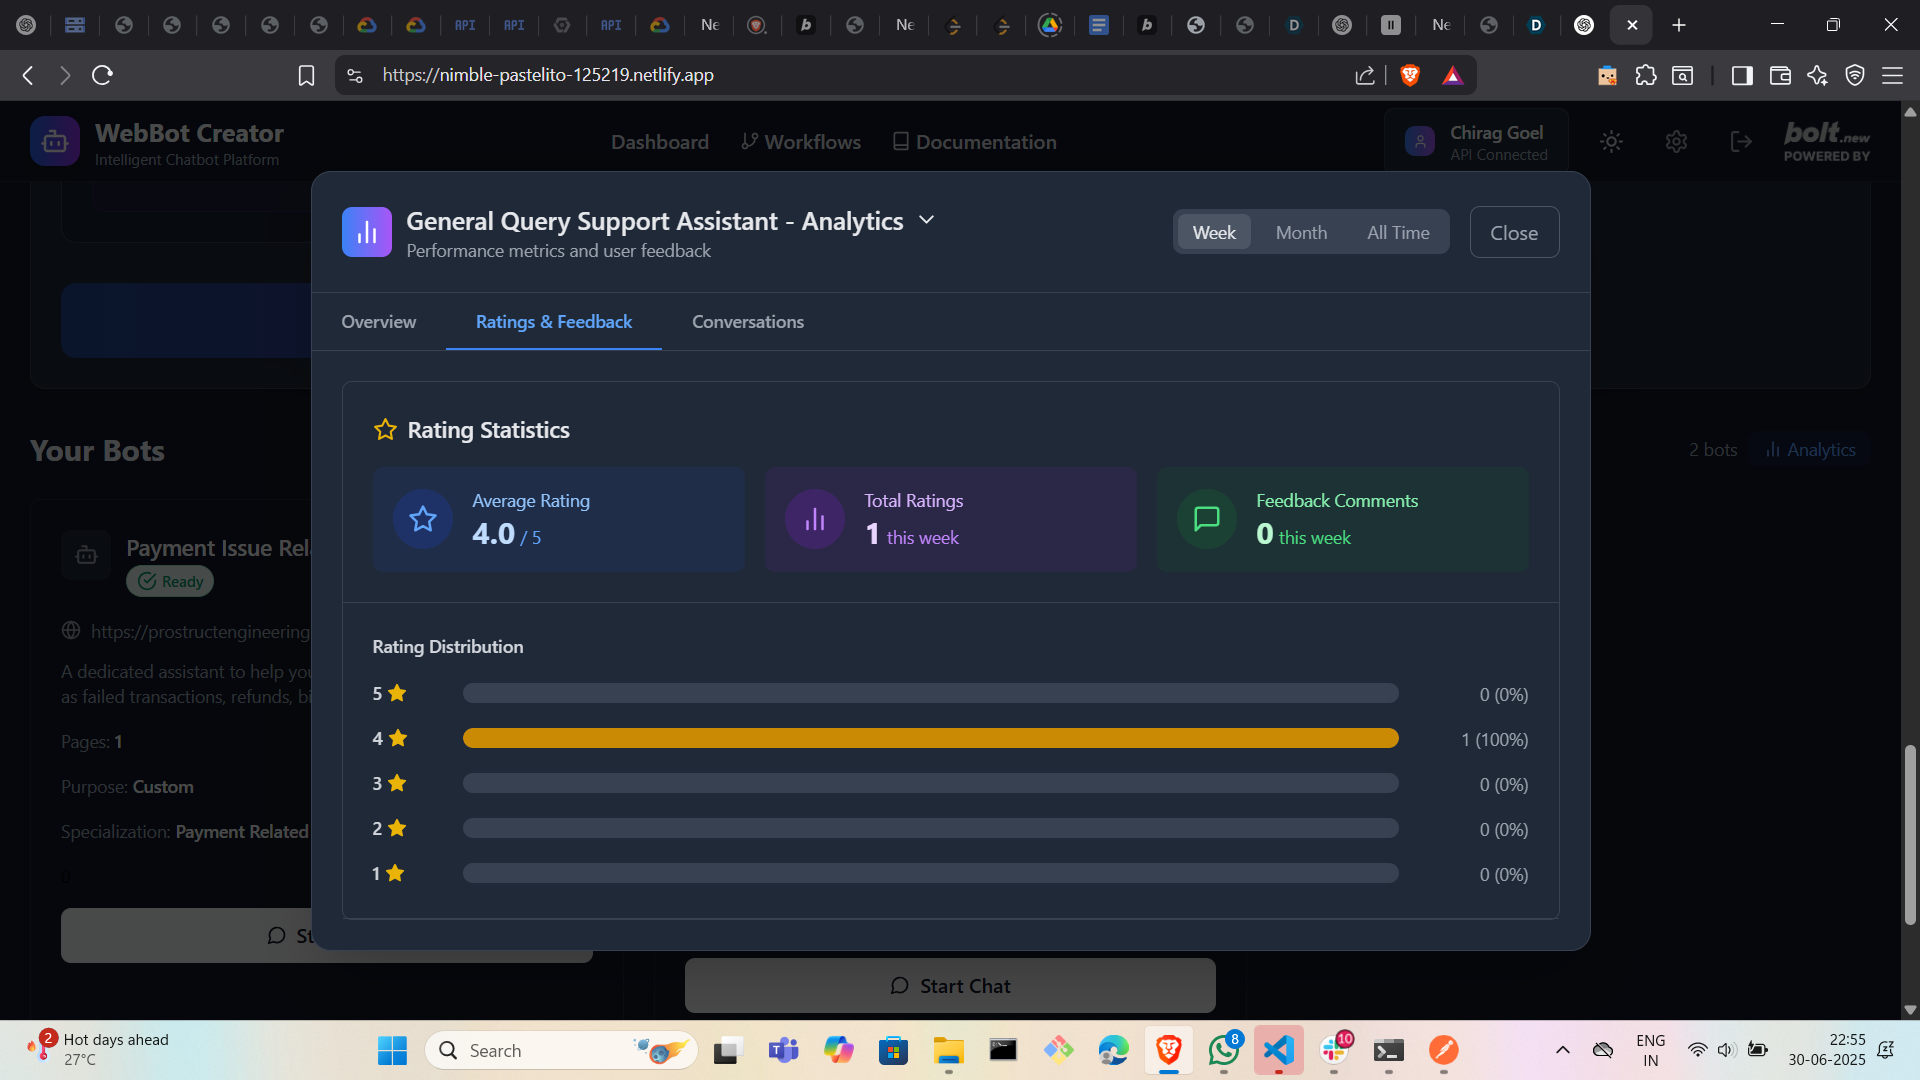Click the logout arrow icon
Image resolution: width=1920 pixels, height=1080 pixels.
pos(1741,142)
